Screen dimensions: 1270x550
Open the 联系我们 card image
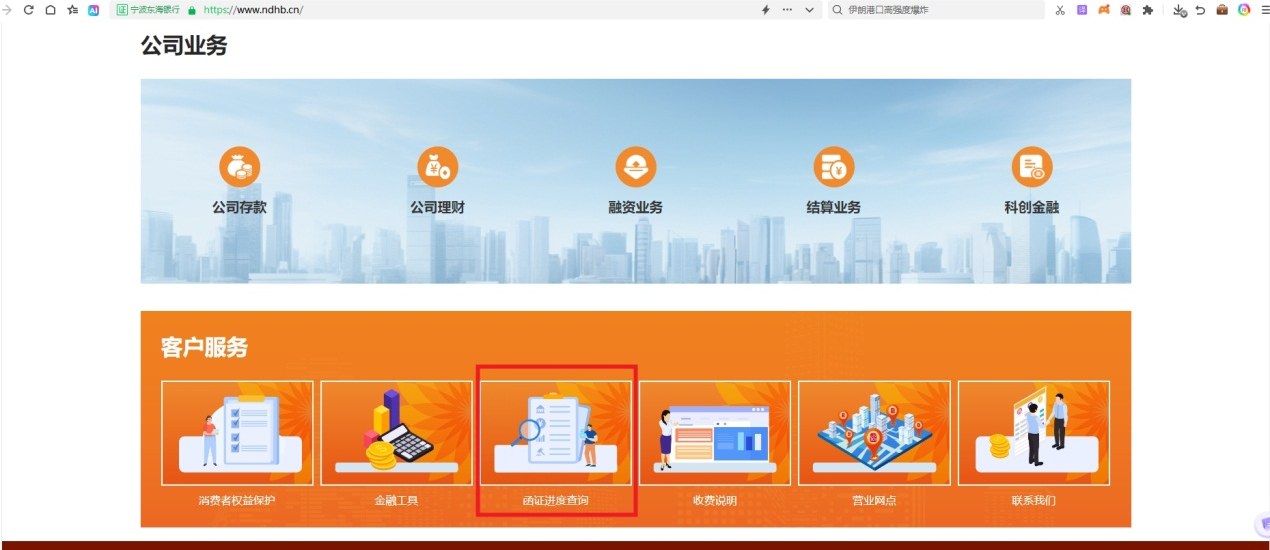(1034, 433)
